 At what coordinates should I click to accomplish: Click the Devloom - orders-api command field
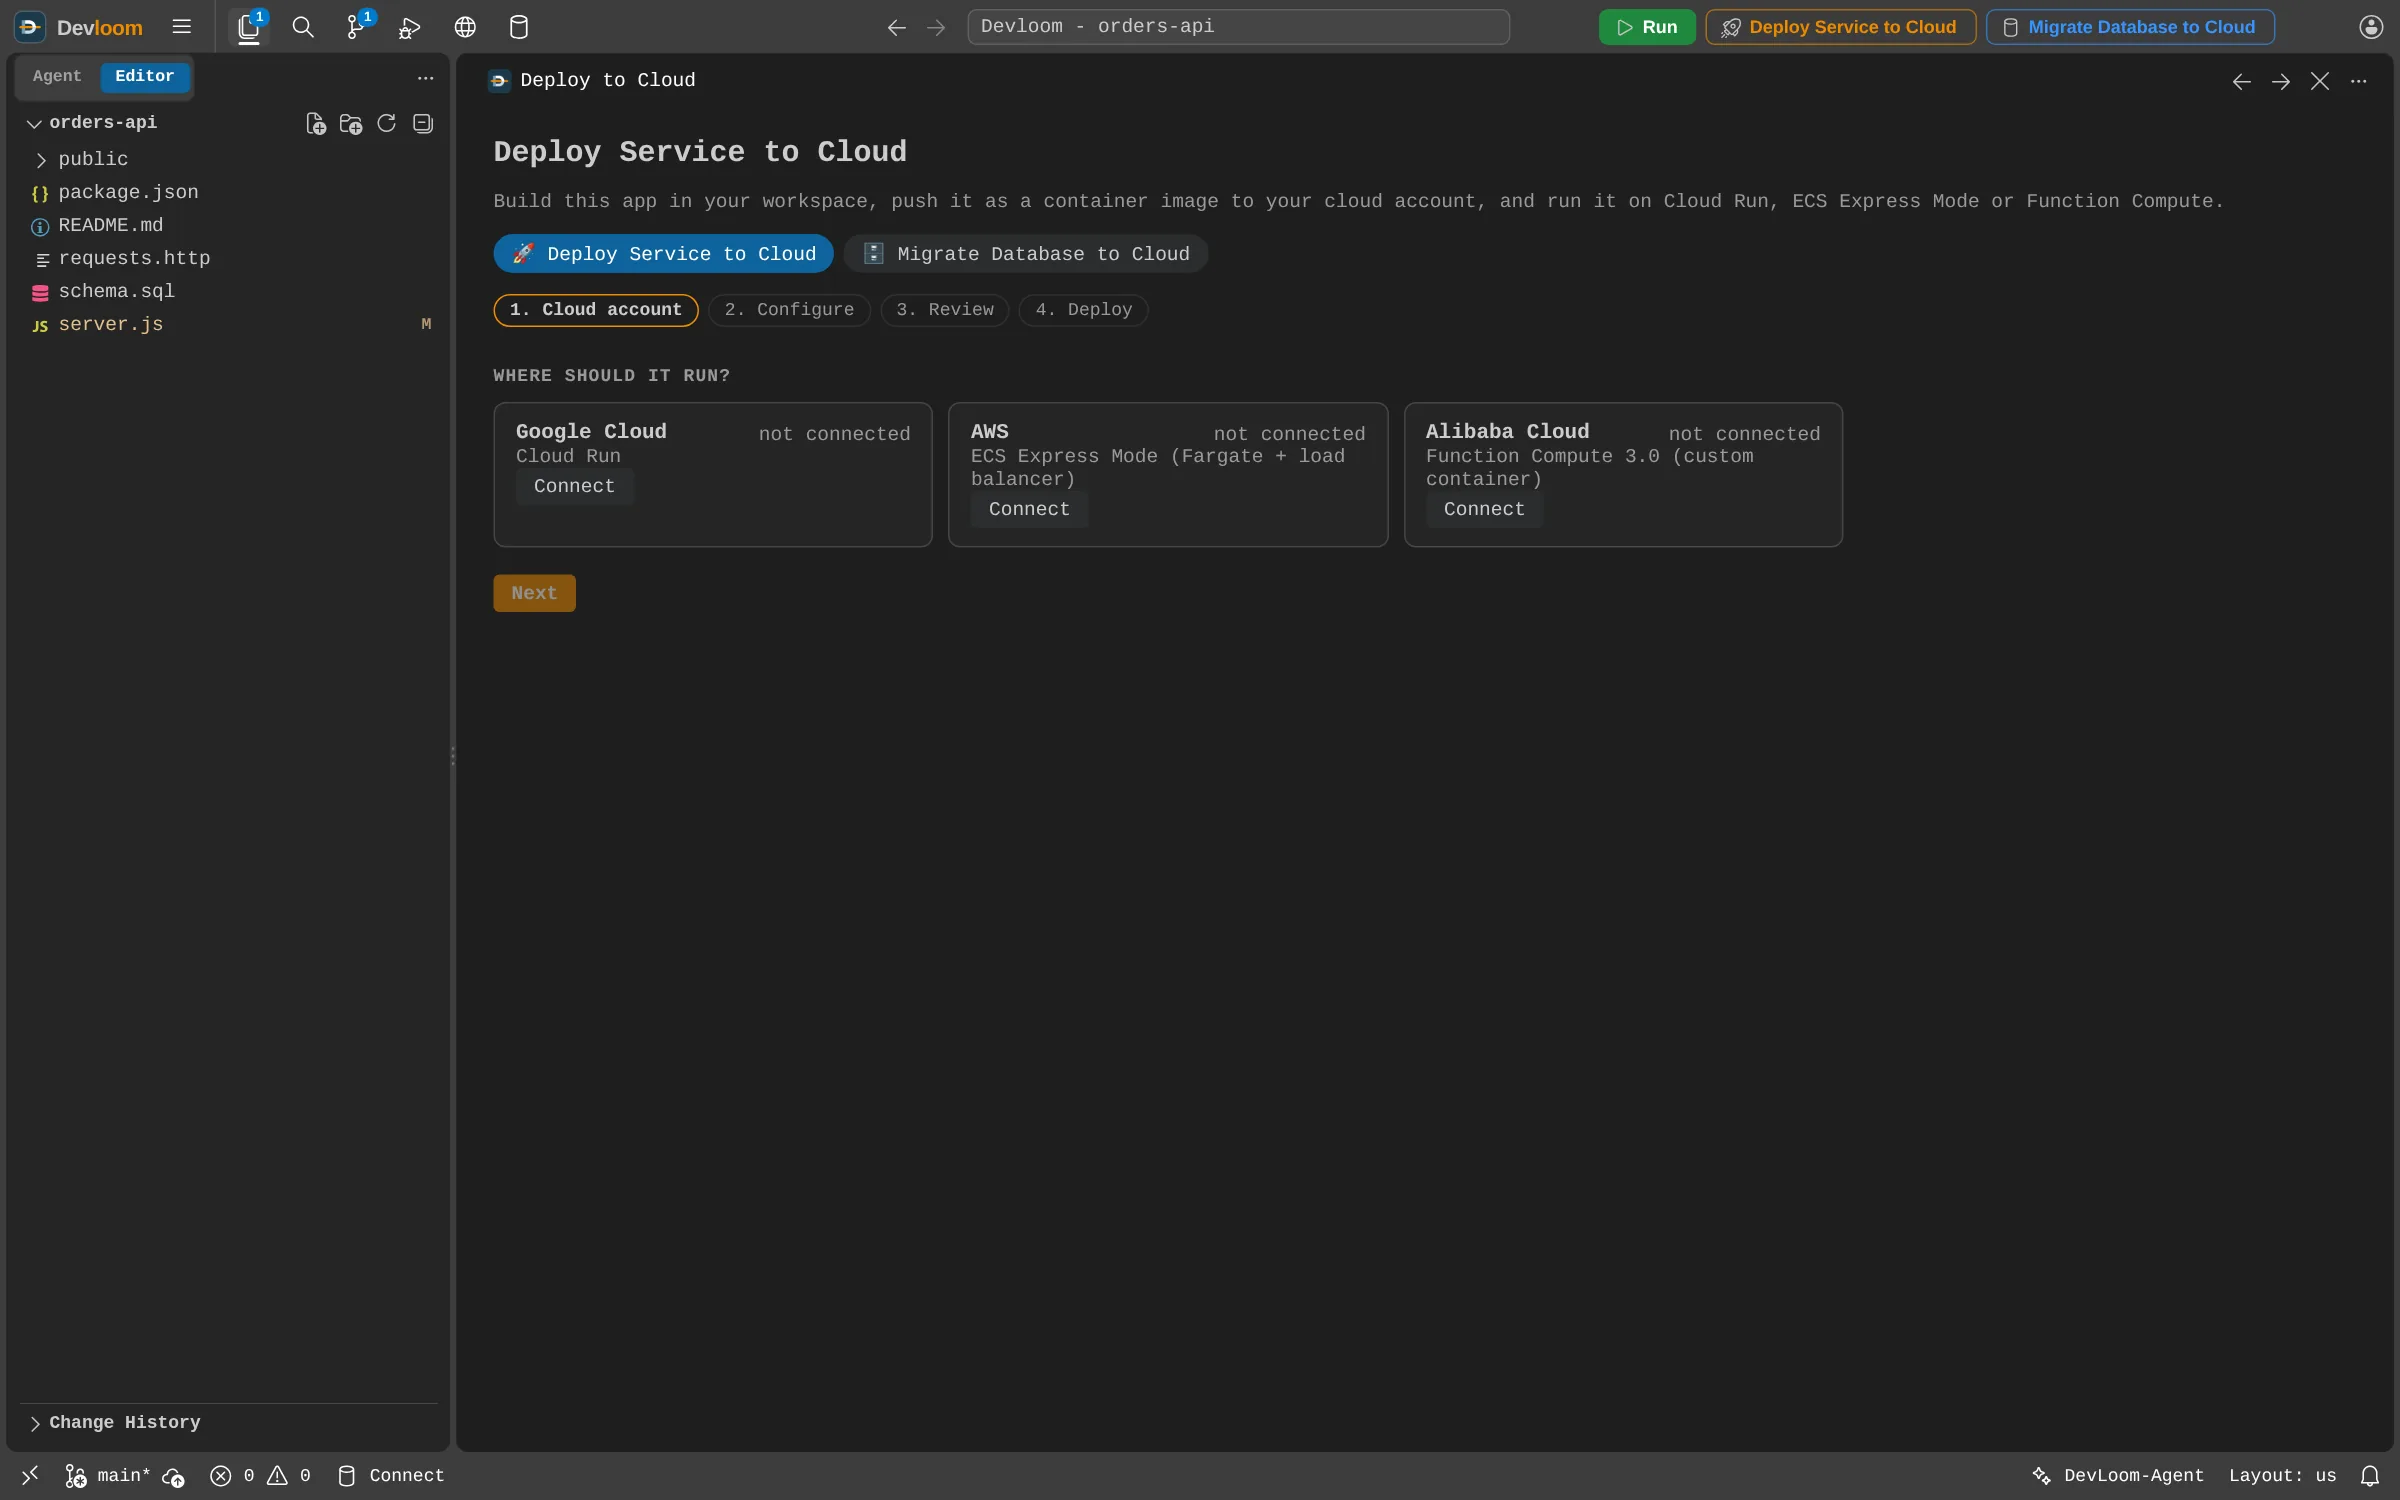pos(1238,27)
